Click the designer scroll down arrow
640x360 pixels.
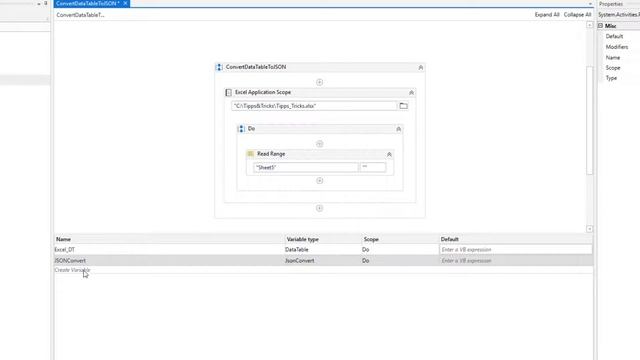[x=590, y=229]
